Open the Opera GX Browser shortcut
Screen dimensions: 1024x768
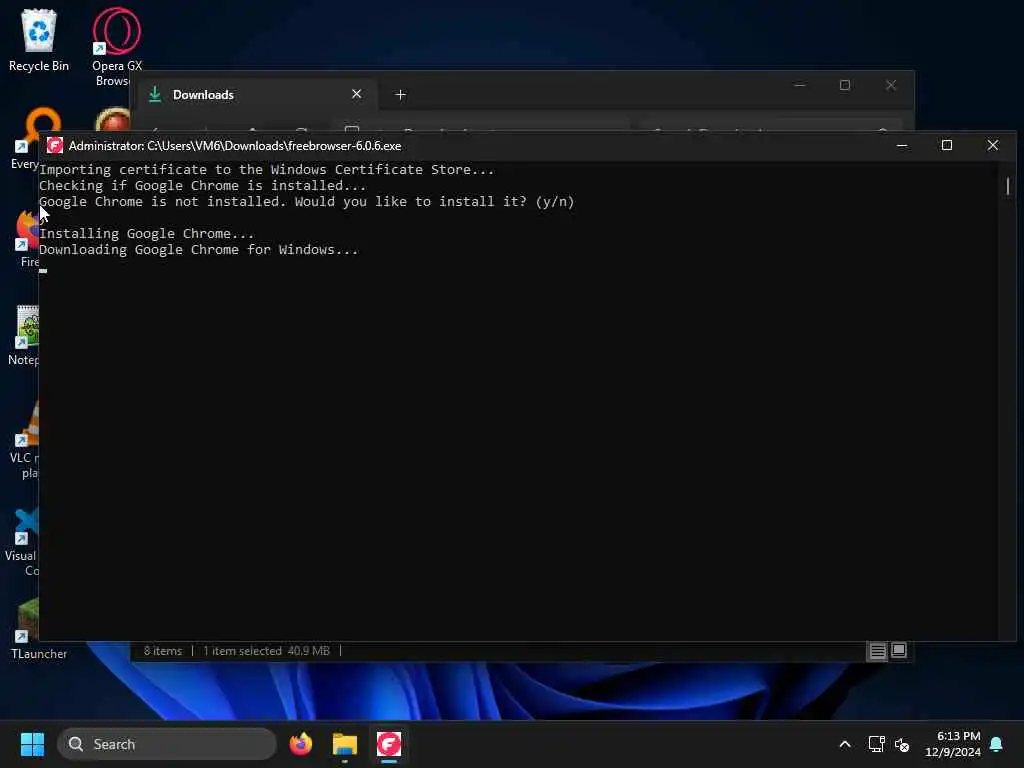tap(117, 47)
